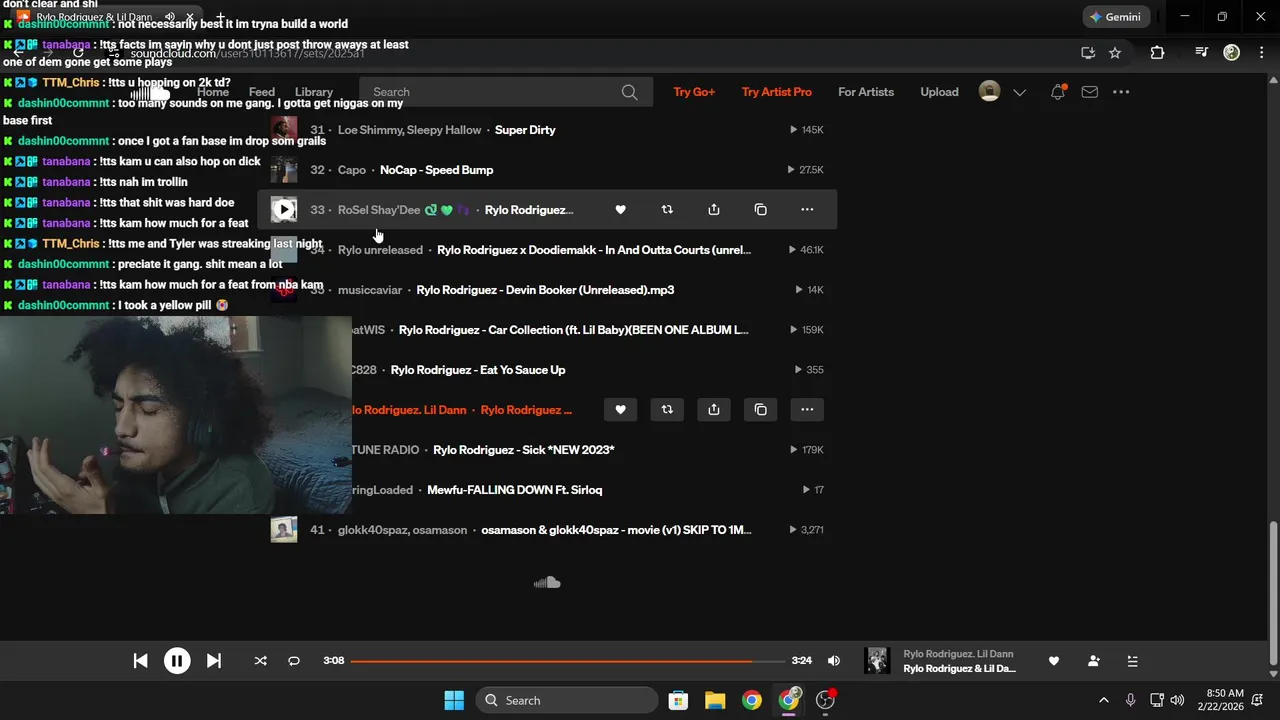Select track Rylo Rodriguez - Eat Yo Sauce Up
Viewport: 1280px width, 720px height.
(478, 370)
